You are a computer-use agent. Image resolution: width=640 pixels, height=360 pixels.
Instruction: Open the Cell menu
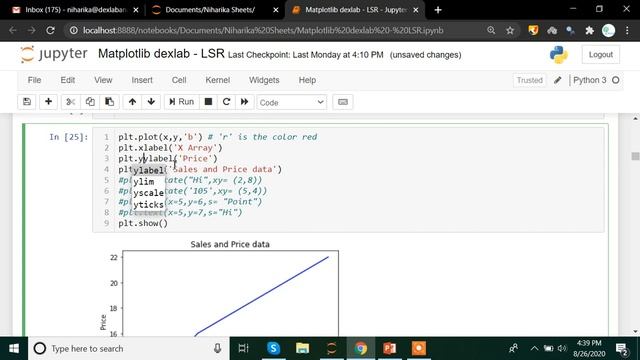(x=179, y=80)
